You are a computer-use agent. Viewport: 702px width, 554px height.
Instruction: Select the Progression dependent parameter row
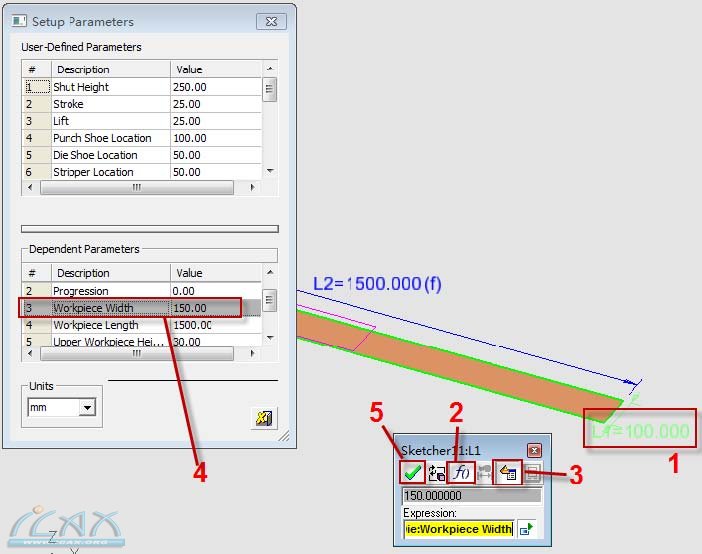(x=141, y=291)
